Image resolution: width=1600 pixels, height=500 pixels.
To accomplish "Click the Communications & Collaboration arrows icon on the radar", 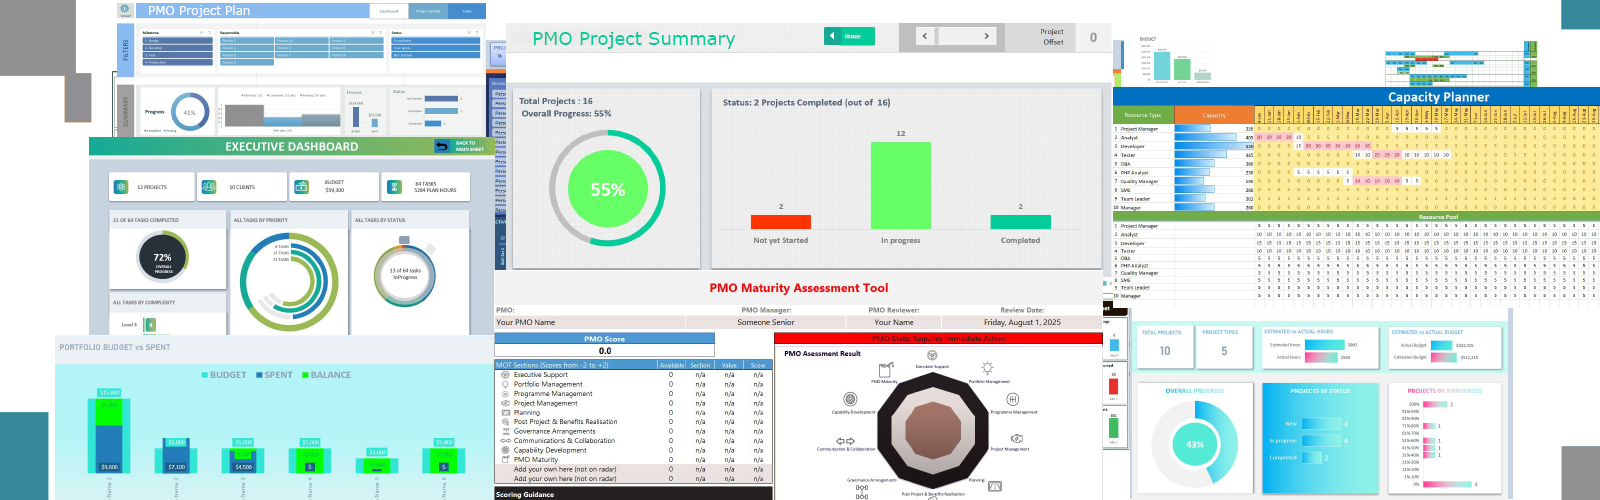I will coord(845,441).
